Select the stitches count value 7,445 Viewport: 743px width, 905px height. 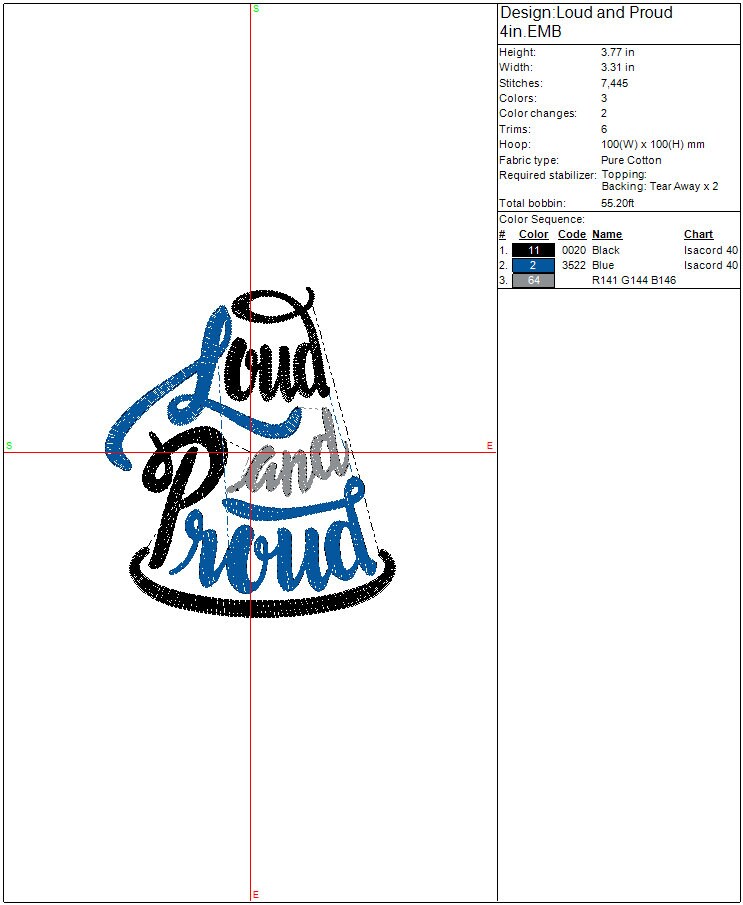tap(614, 83)
